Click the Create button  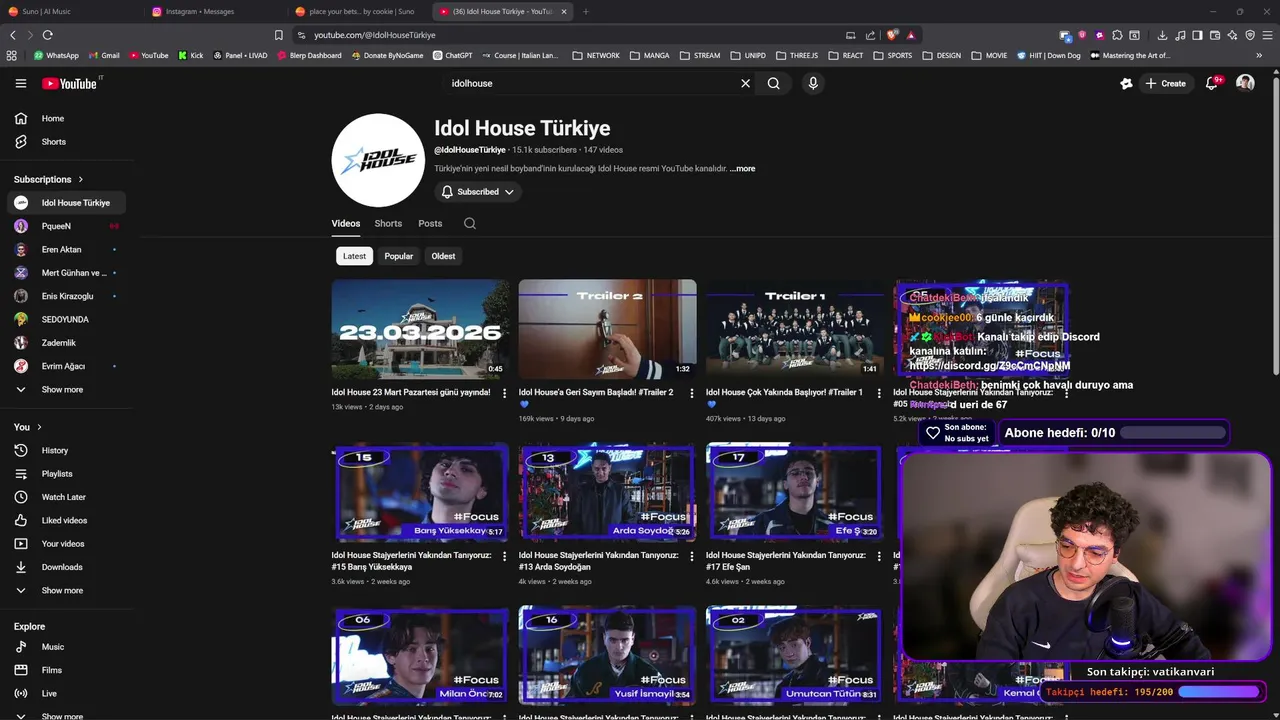coord(1166,83)
